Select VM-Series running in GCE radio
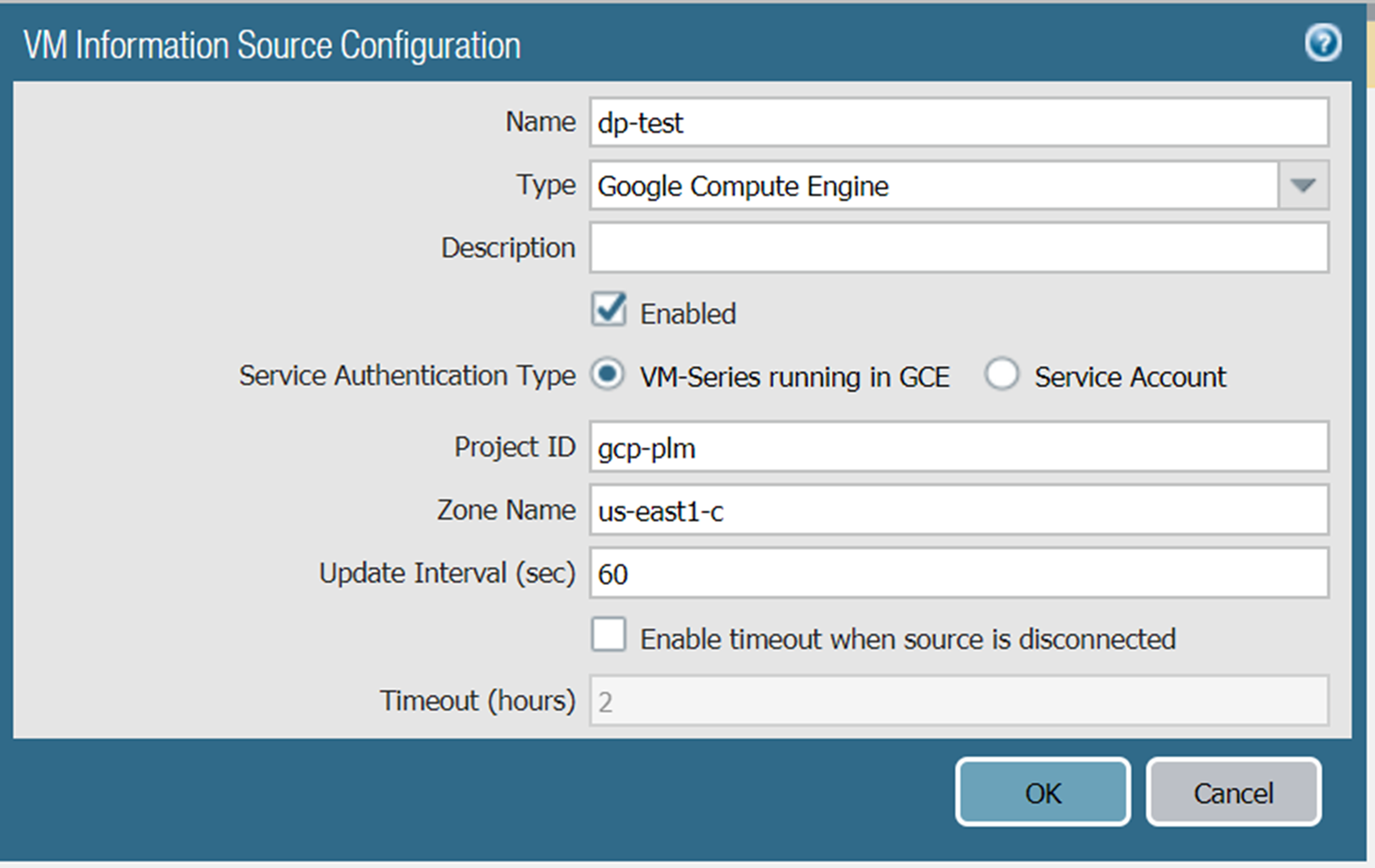The image size is (1375, 868). pos(606,376)
